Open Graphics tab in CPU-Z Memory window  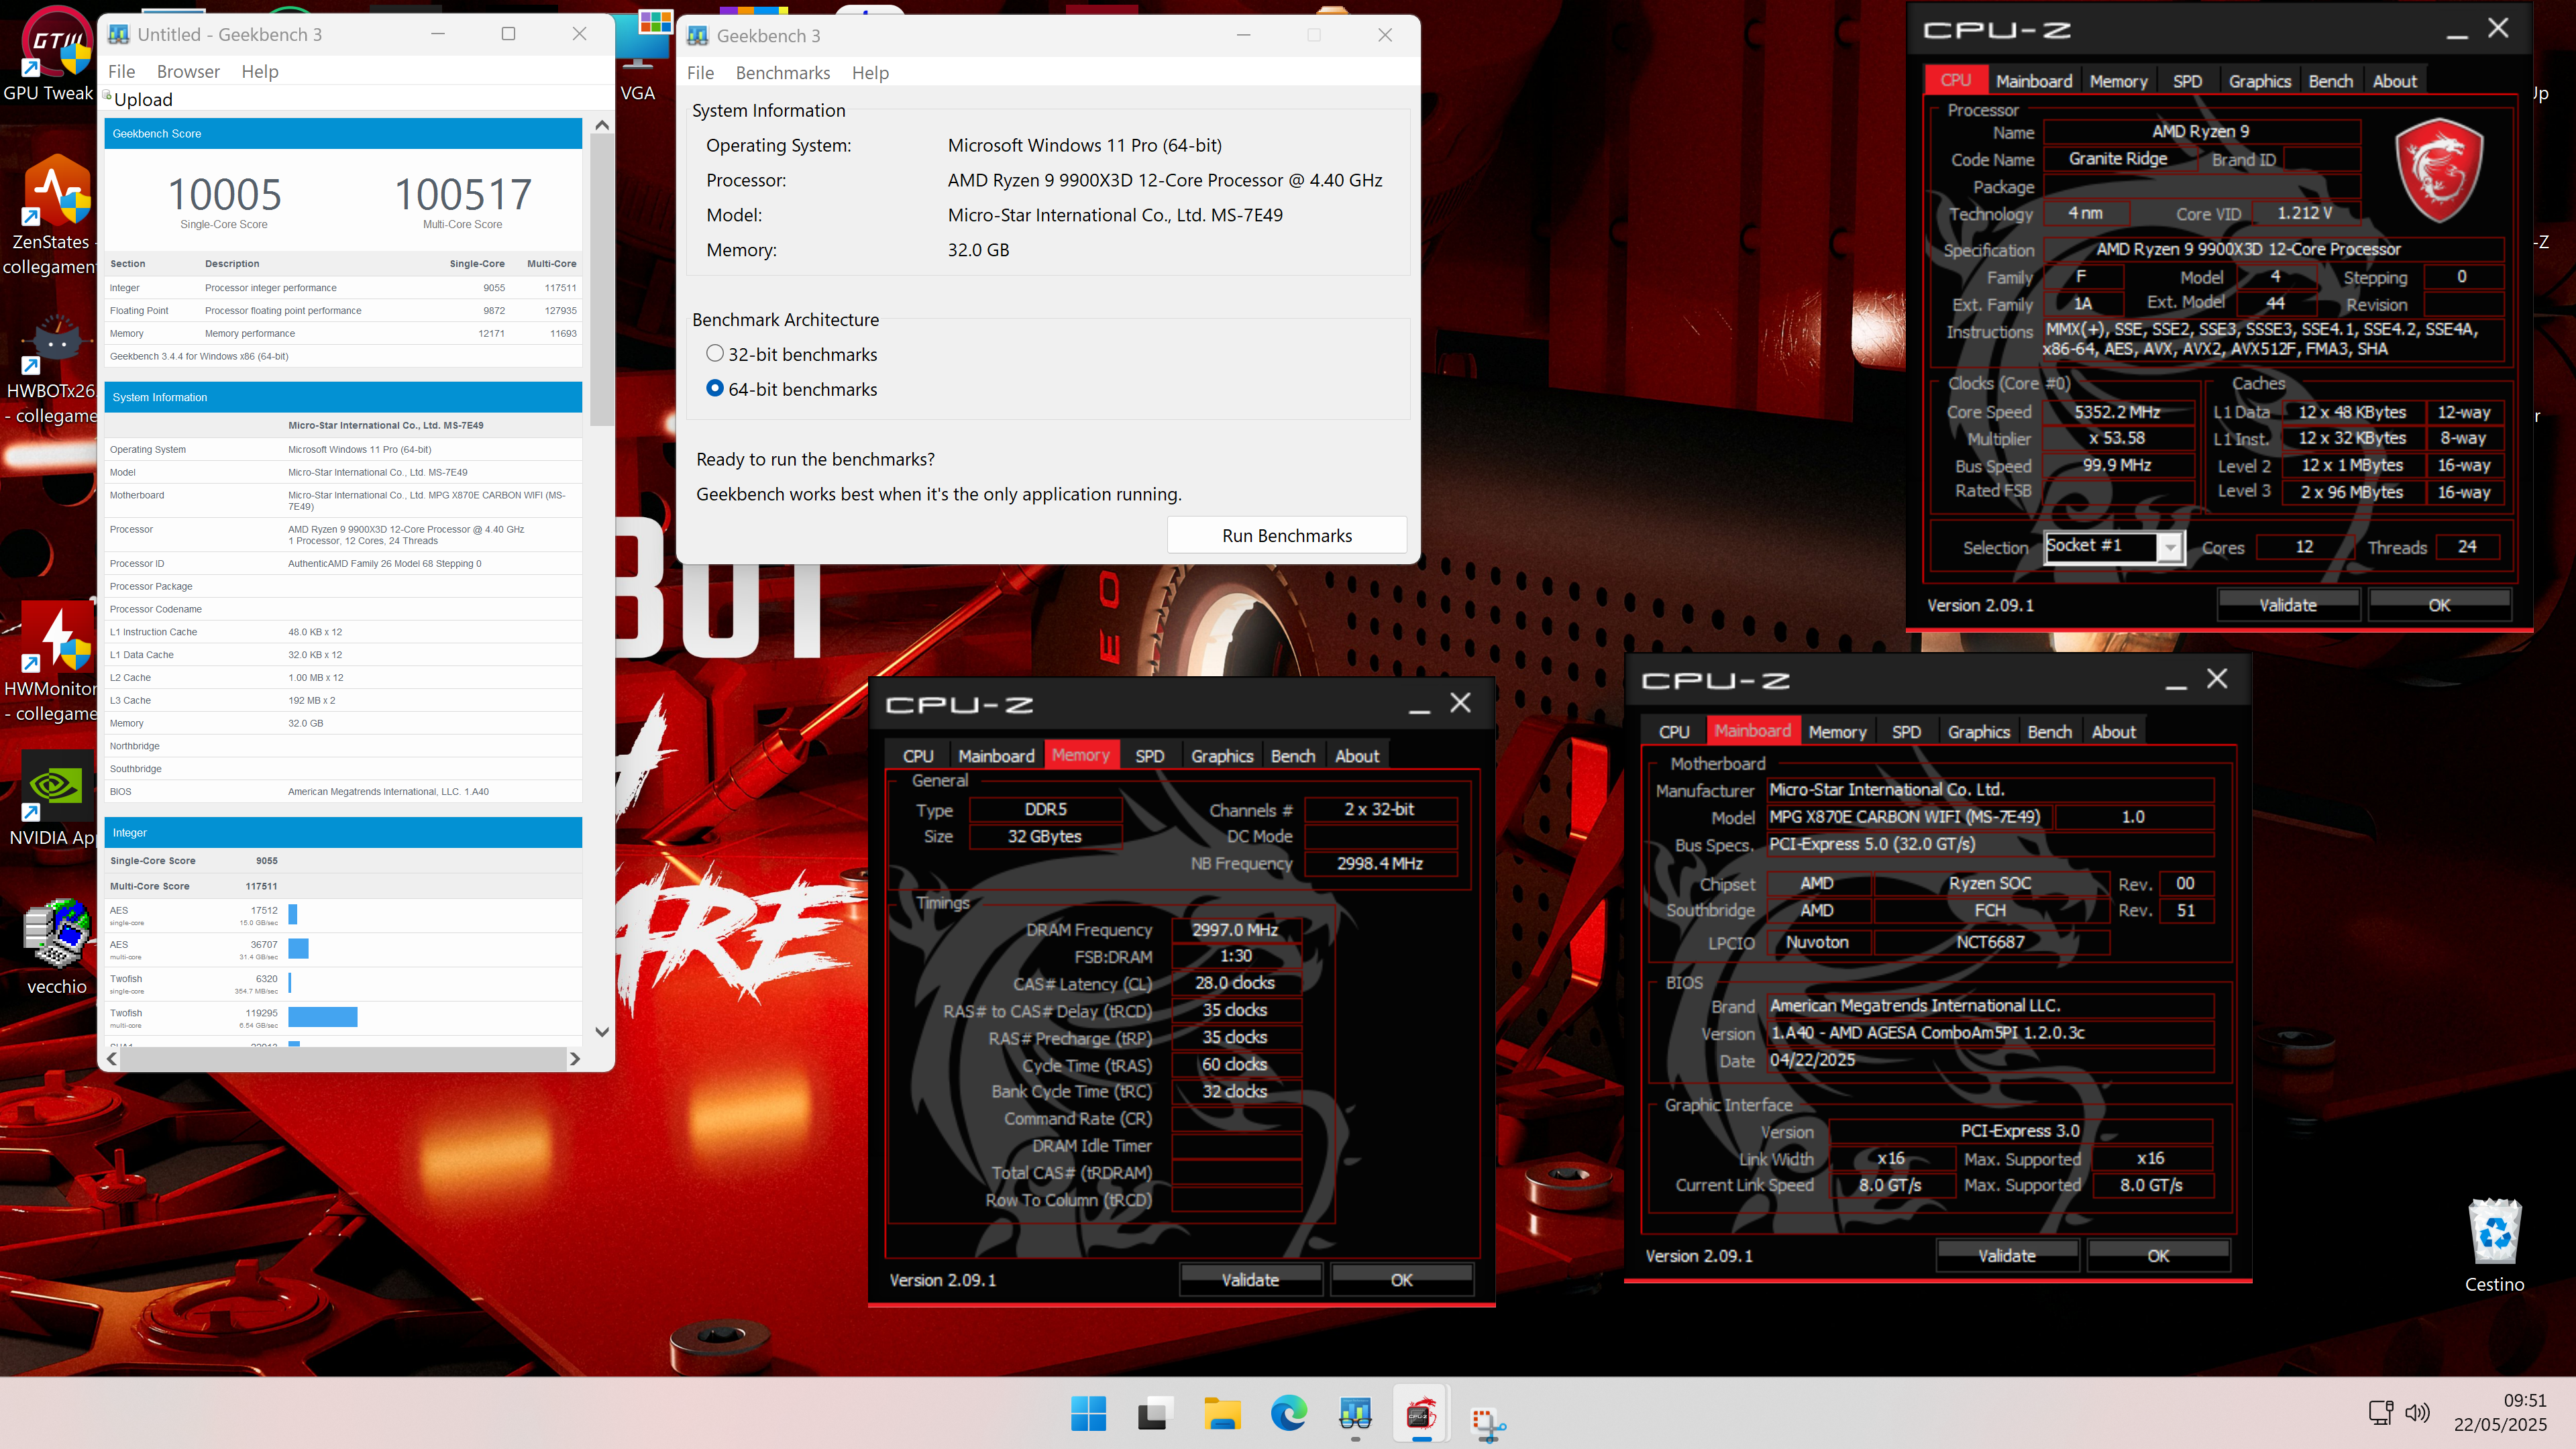[1222, 756]
